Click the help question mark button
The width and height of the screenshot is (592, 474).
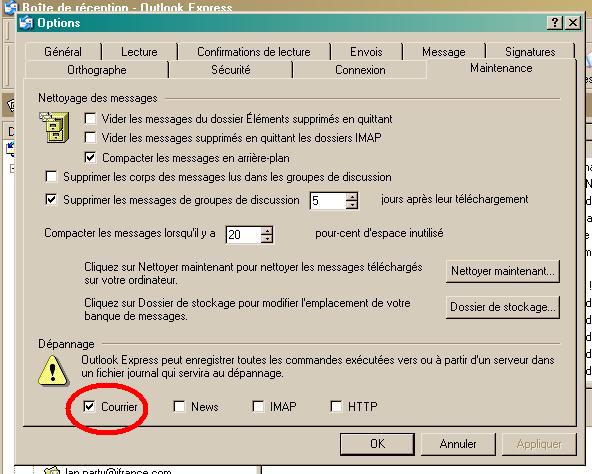pos(555,23)
